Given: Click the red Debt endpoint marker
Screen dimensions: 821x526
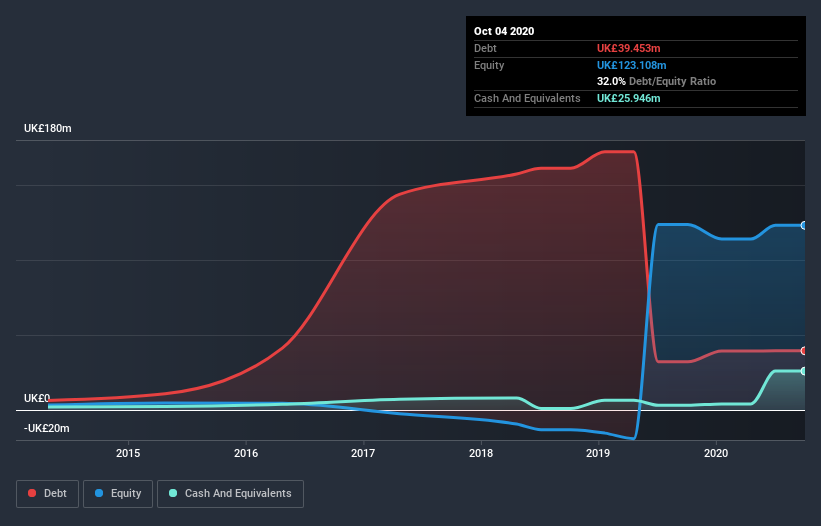Looking at the screenshot, I should point(804,351).
